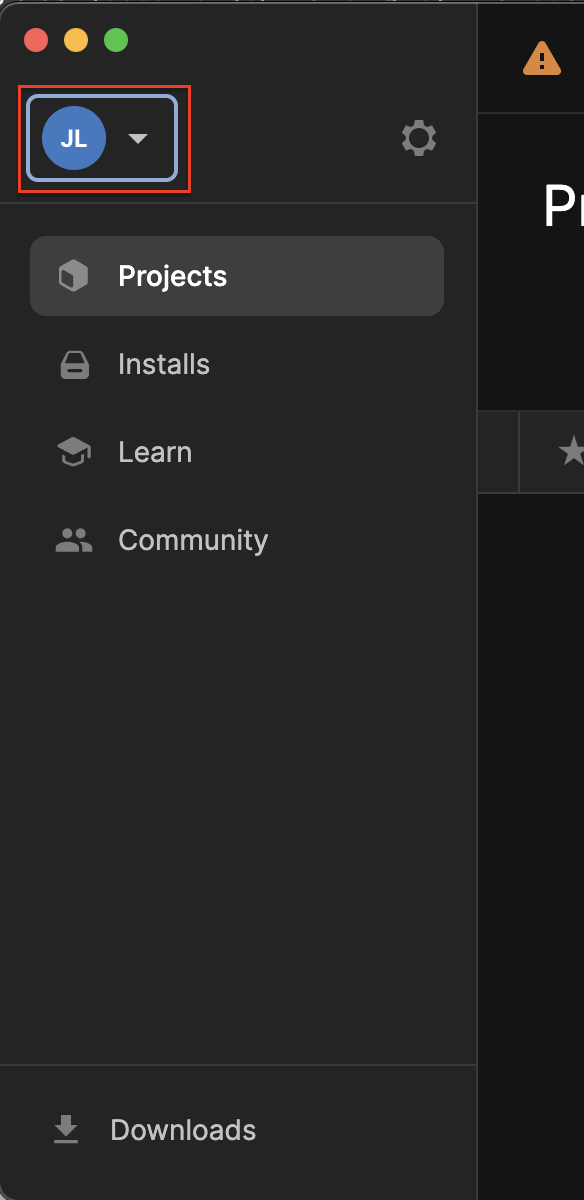The image size is (584, 1200).
Task: Click the Learn graduation cap icon
Action: coord(74,452)
